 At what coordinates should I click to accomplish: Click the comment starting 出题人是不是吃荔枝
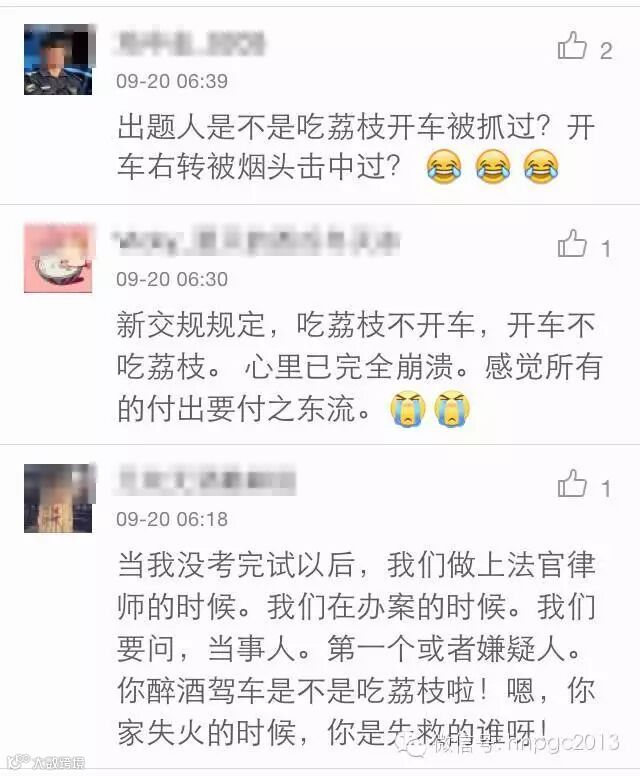[x=356, y=147]
